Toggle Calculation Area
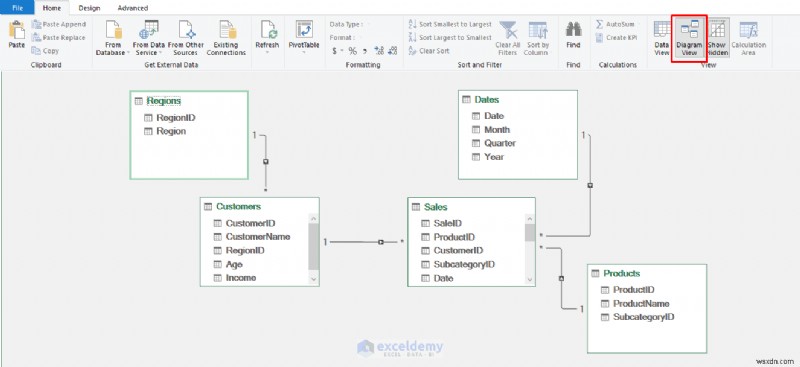 pos(748,38)
